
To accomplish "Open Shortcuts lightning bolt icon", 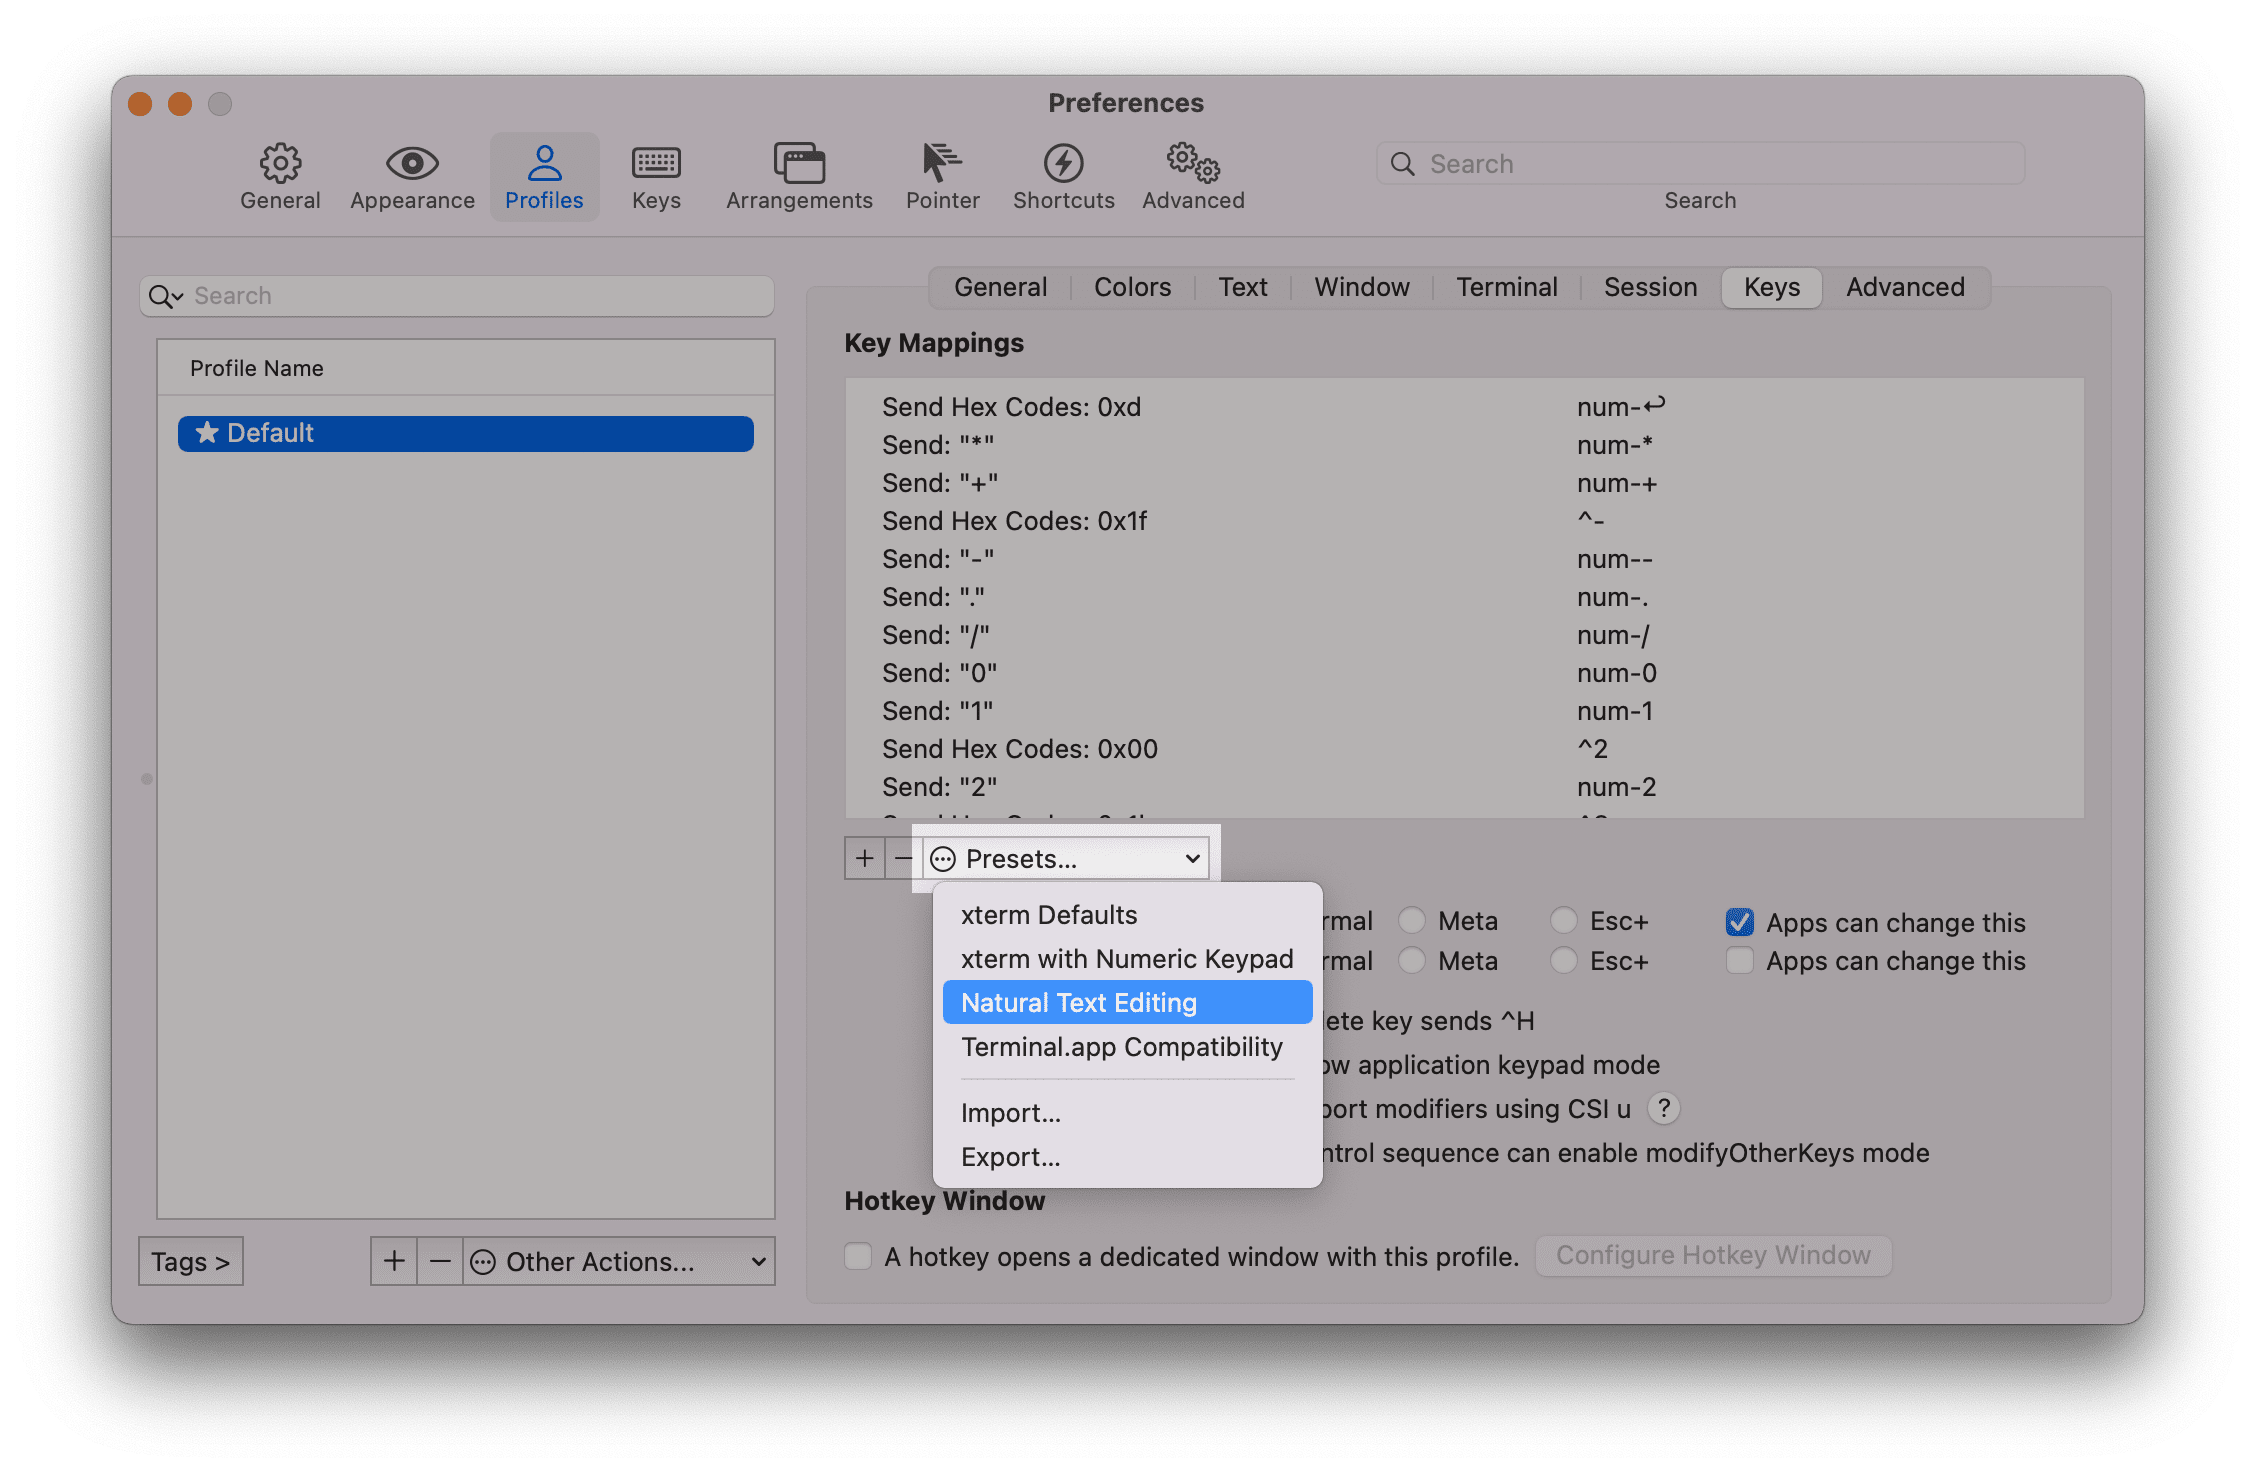I will 1063,163.
